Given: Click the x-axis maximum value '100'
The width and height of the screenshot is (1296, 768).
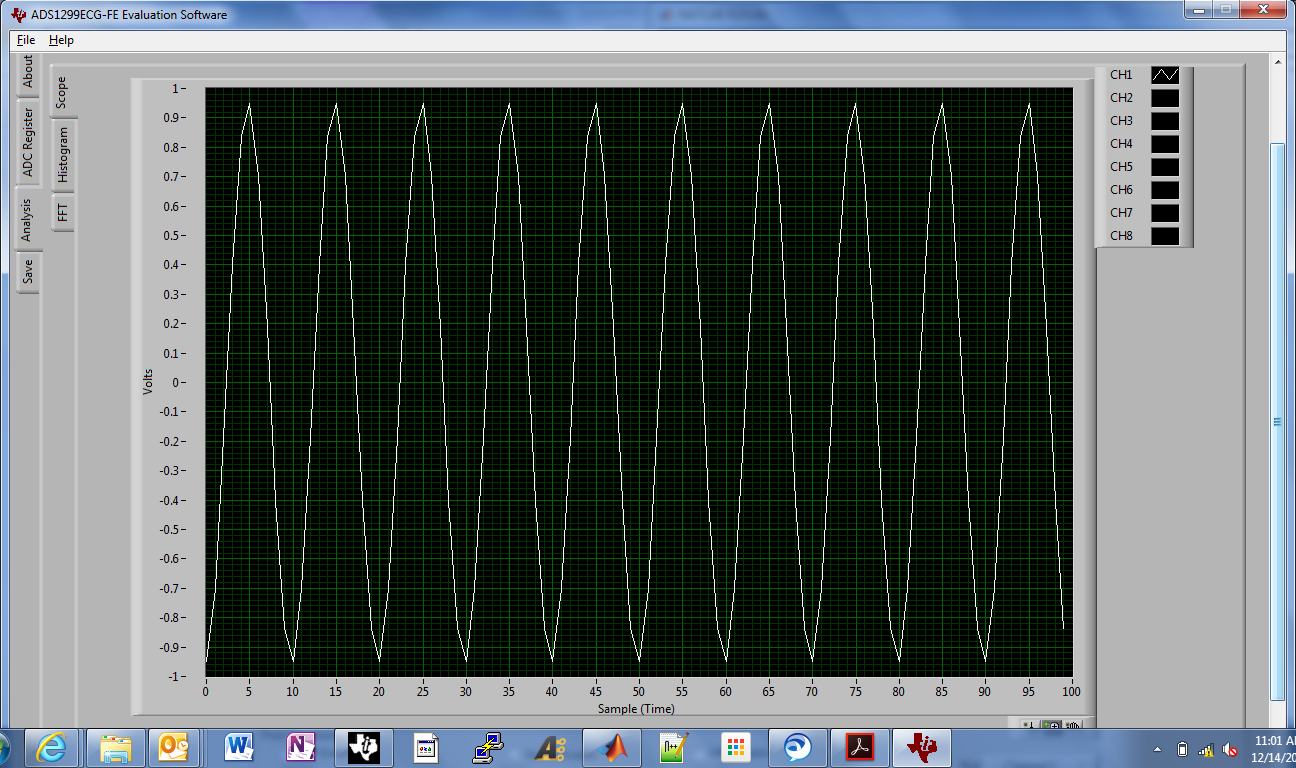Looking at the screenshot, I should click(1072, 692).
